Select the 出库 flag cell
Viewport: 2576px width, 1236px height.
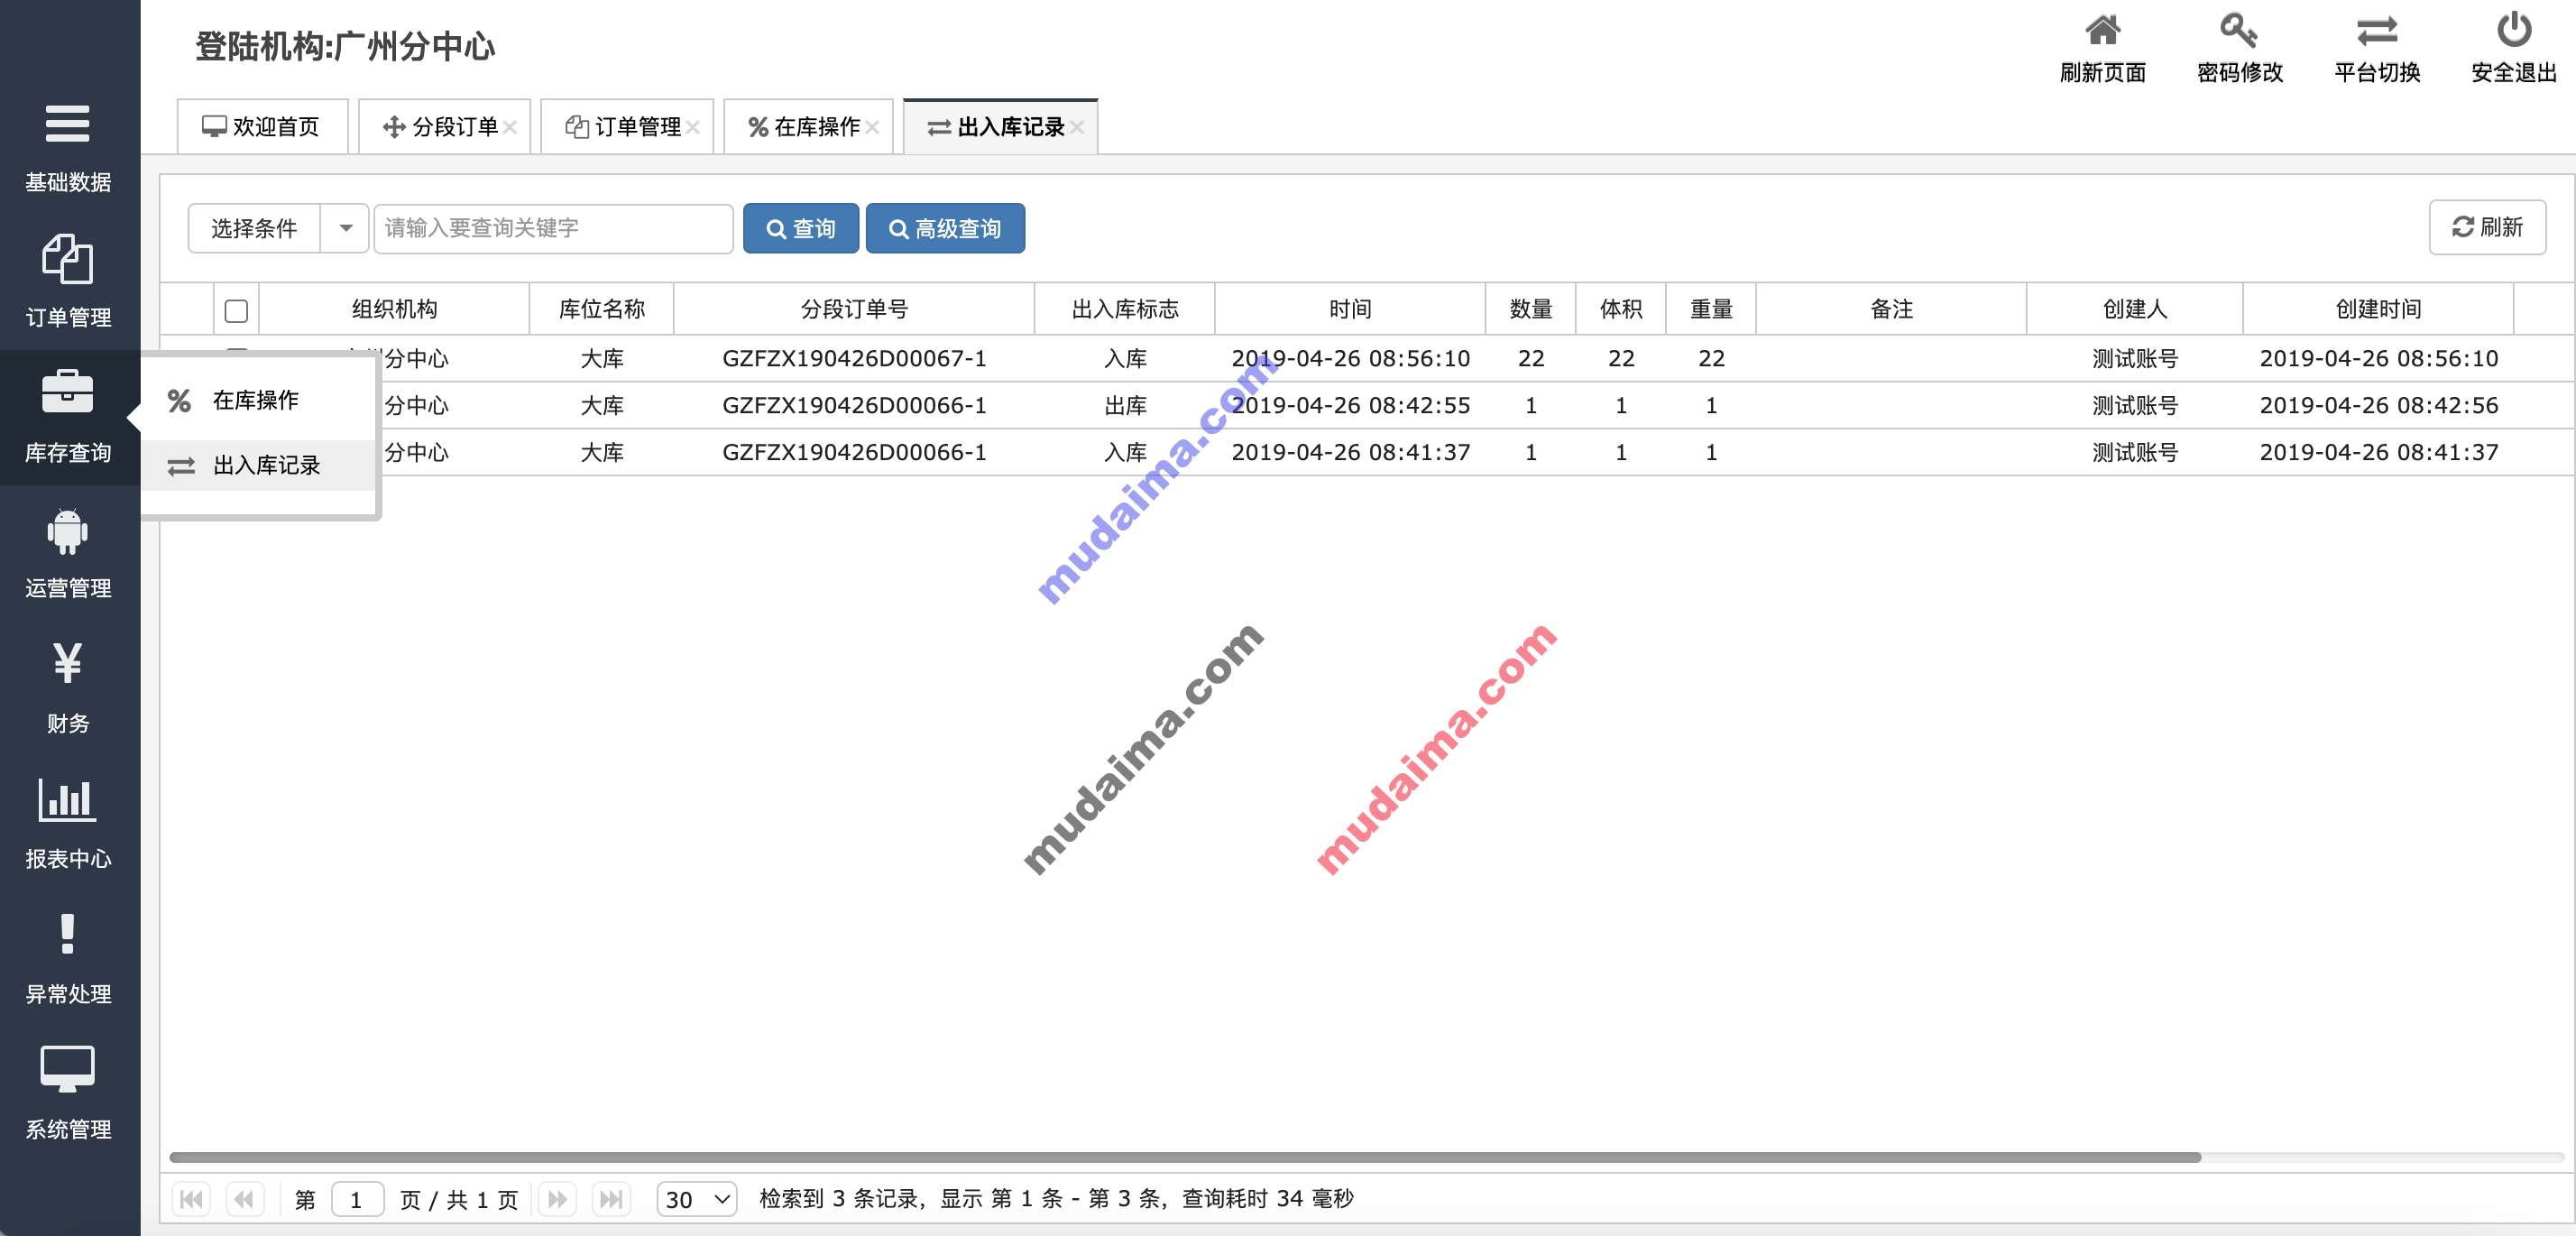(1125, 405)
